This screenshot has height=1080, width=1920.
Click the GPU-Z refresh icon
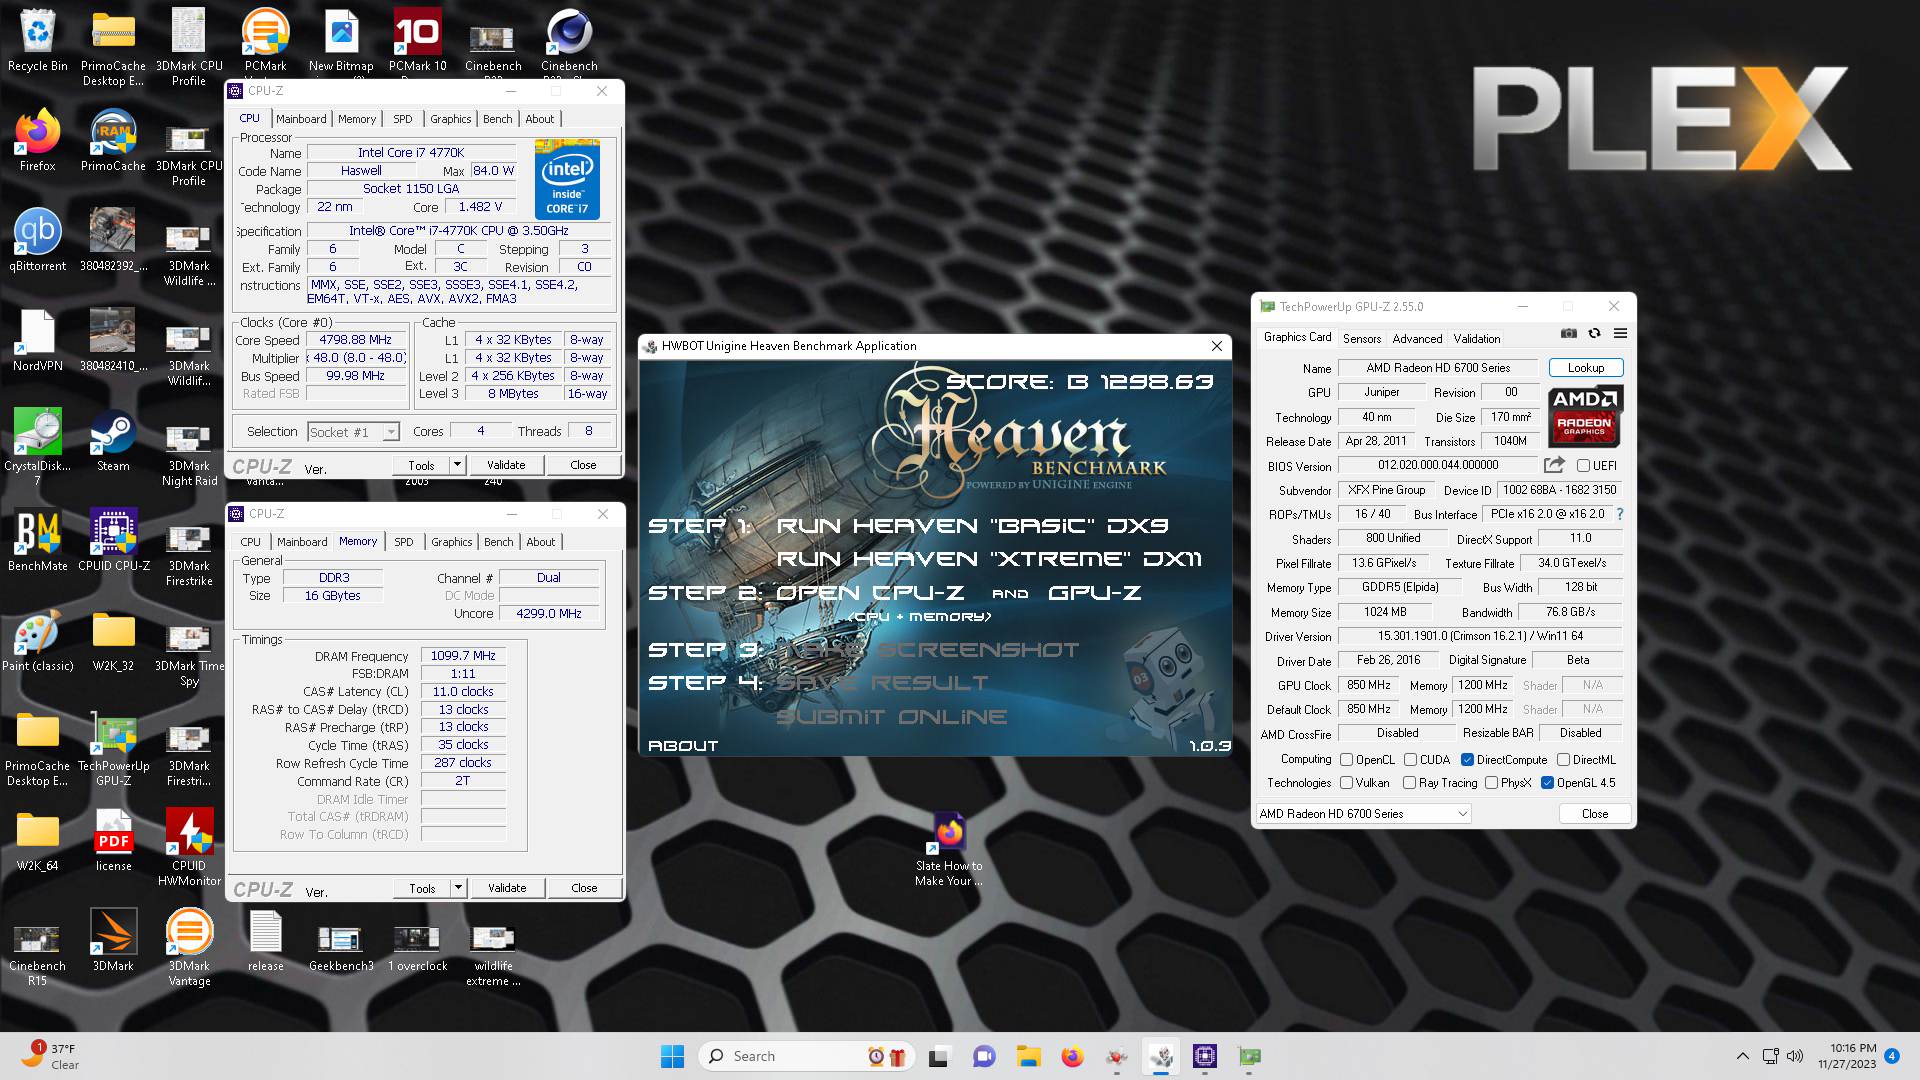click(1594, 333)
